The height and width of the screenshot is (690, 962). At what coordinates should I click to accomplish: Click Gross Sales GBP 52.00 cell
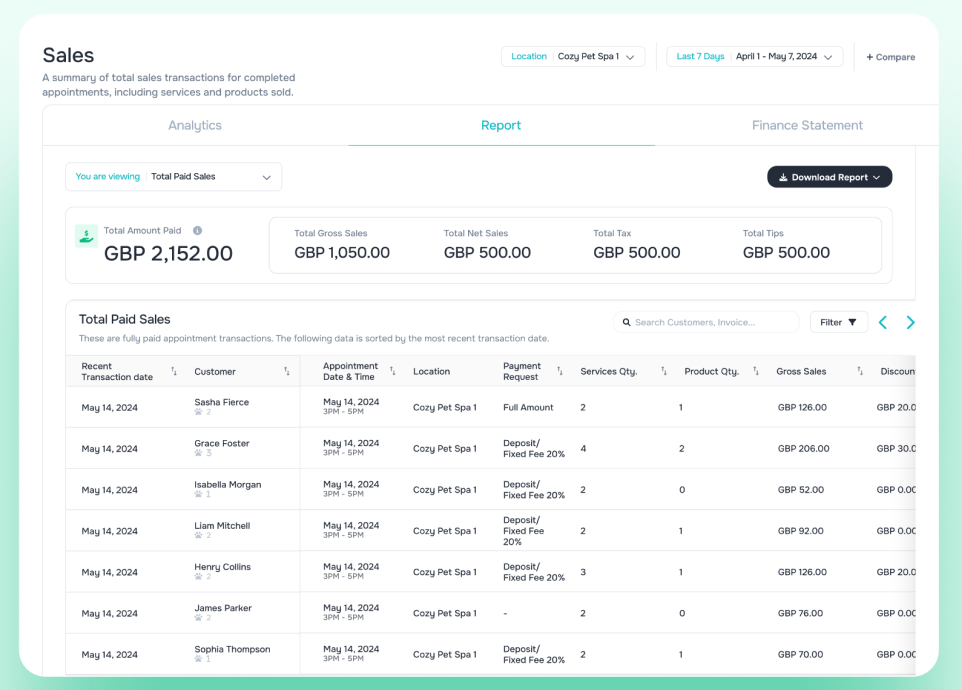coord(801,489)
